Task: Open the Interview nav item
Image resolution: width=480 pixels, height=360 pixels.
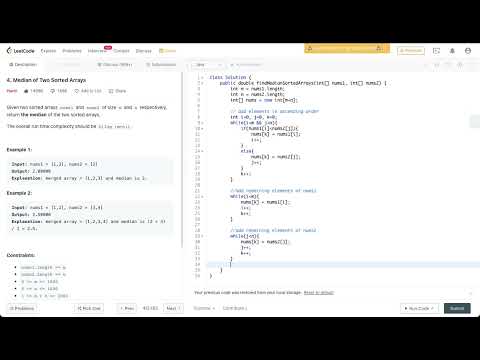Action: 97,51
